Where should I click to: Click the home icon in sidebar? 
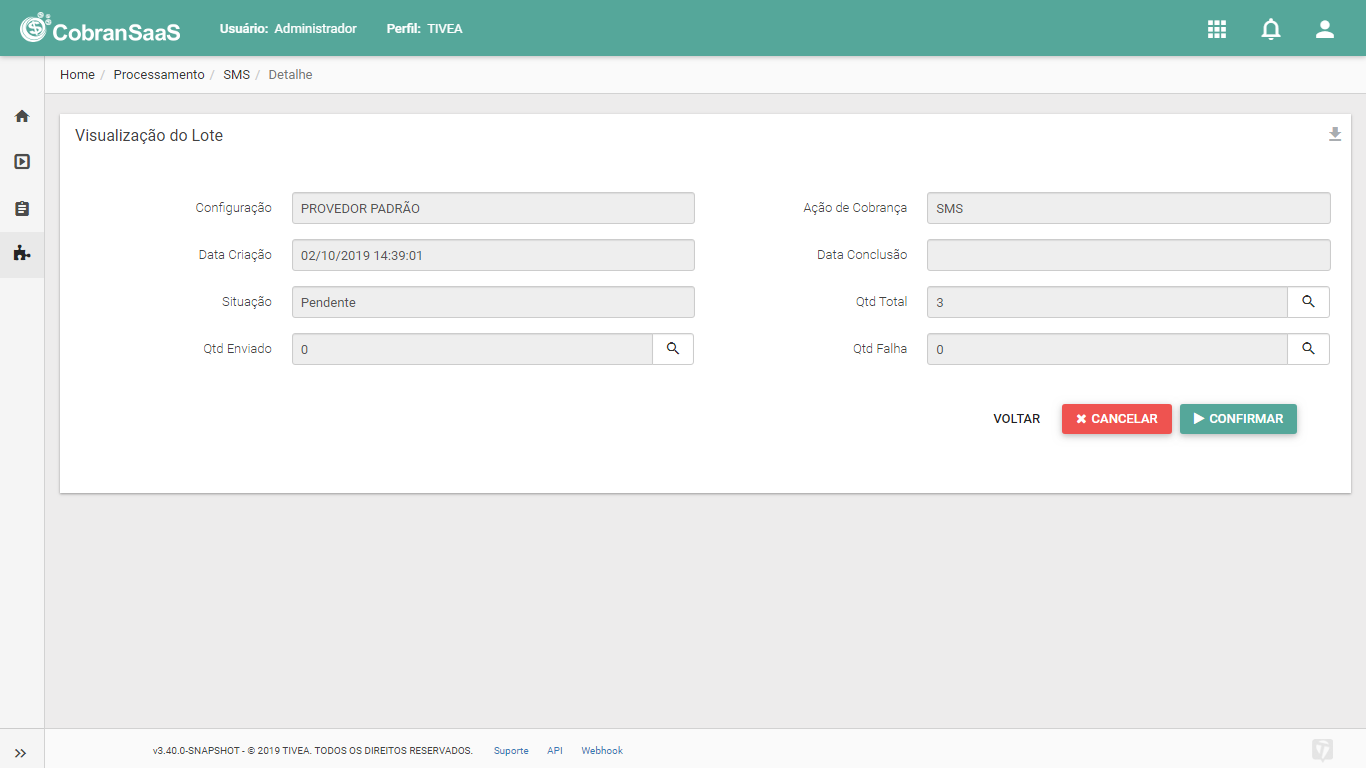coord(22,116)
